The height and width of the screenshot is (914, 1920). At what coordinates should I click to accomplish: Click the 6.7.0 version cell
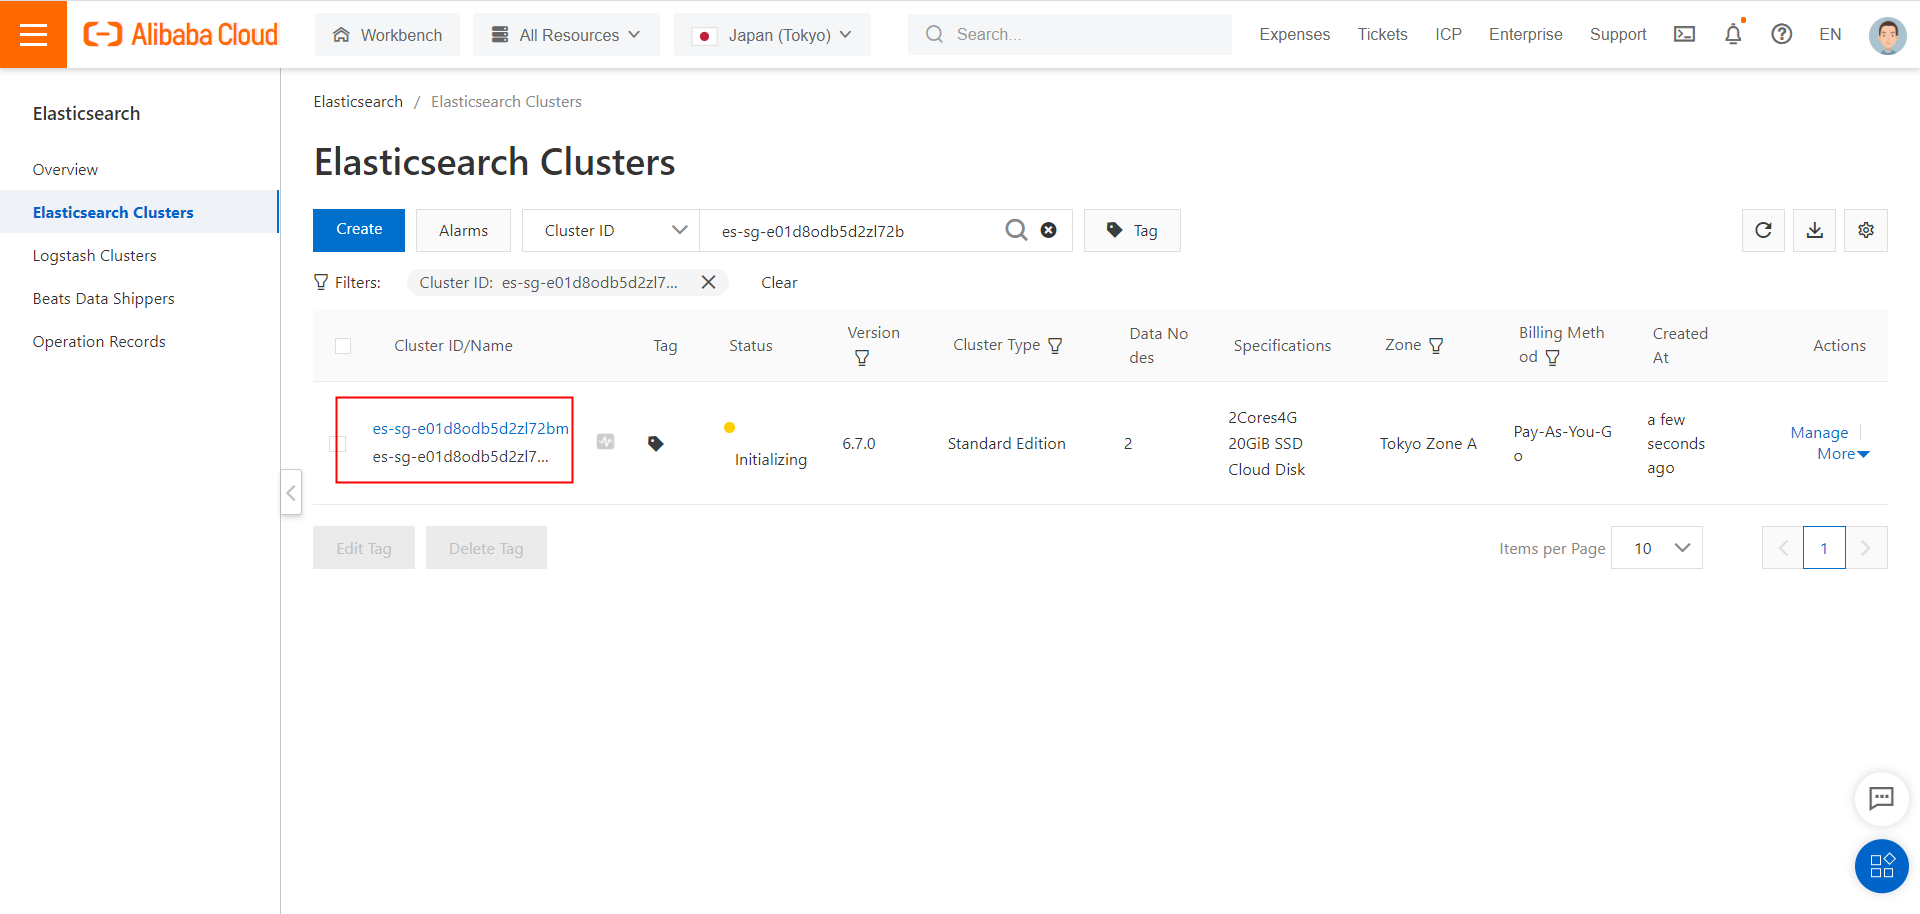(x=858, y=443)
